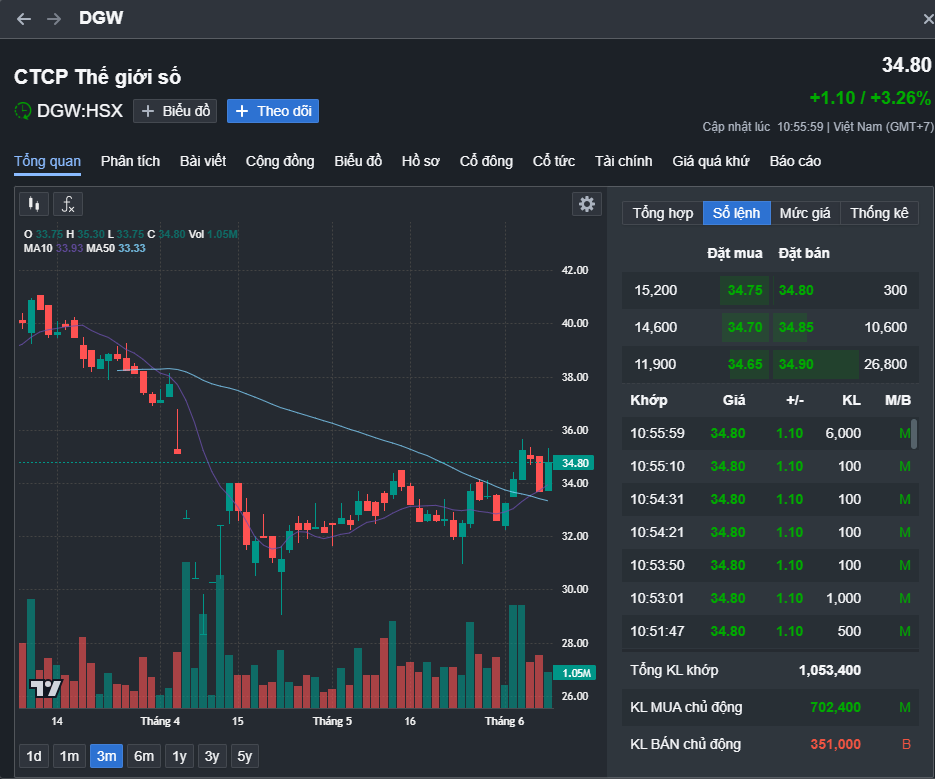Click ask price 34.80 in order book

796,290
